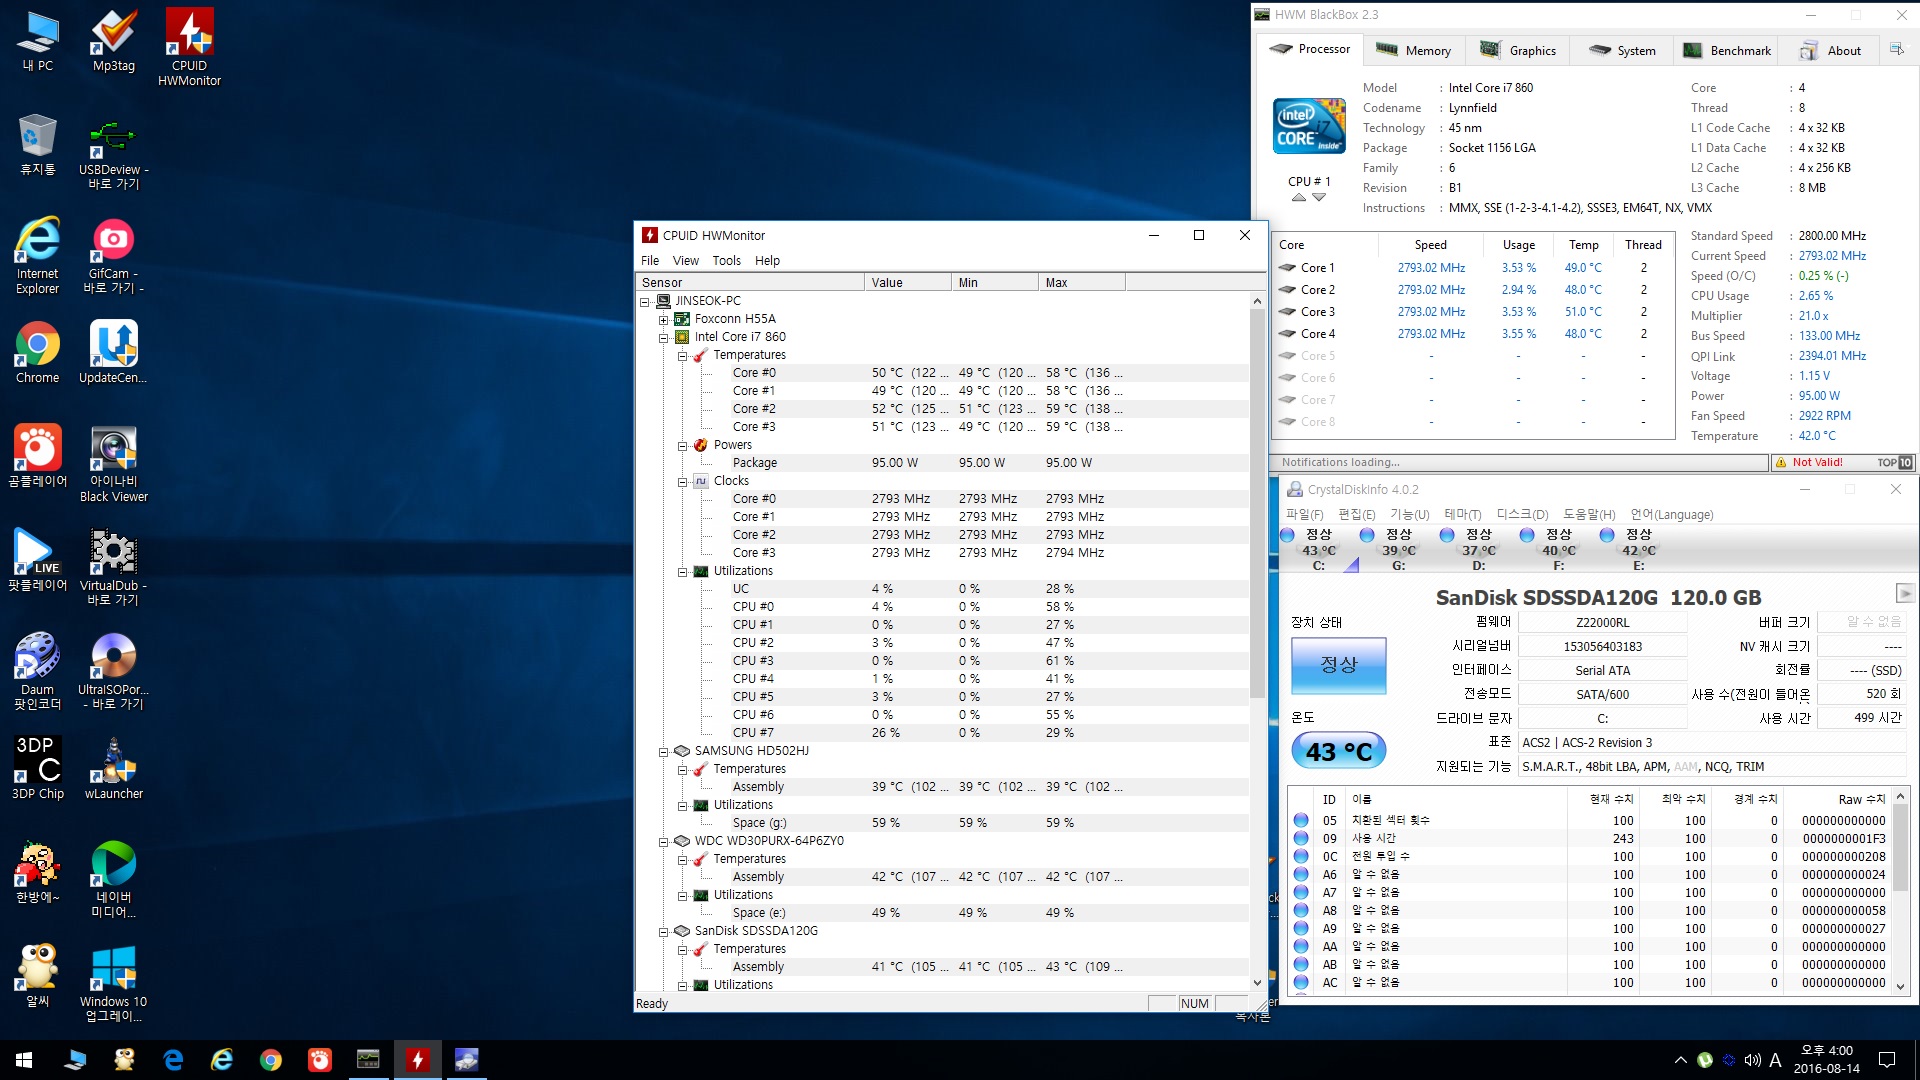The width and height of the screenshot is (1920, 1080).
Task: Click the volume icon in the system tray
Action: 1752,1060
